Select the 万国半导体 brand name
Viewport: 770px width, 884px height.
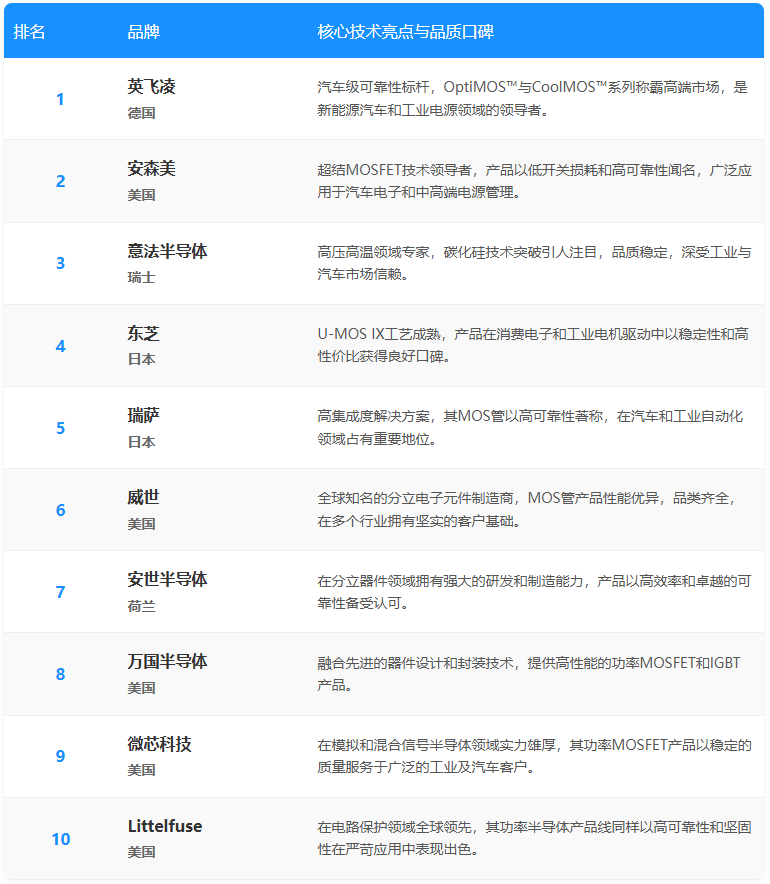click(x=167, y=661)
